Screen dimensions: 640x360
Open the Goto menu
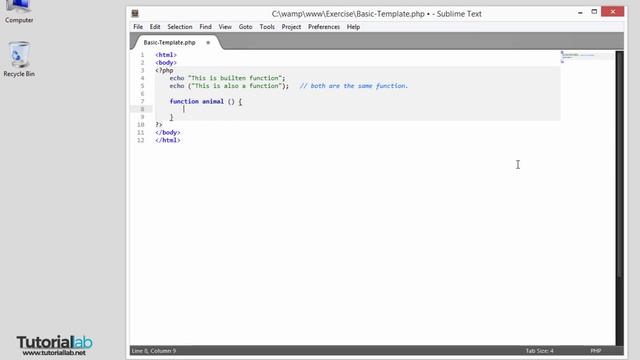click(245, 27)
